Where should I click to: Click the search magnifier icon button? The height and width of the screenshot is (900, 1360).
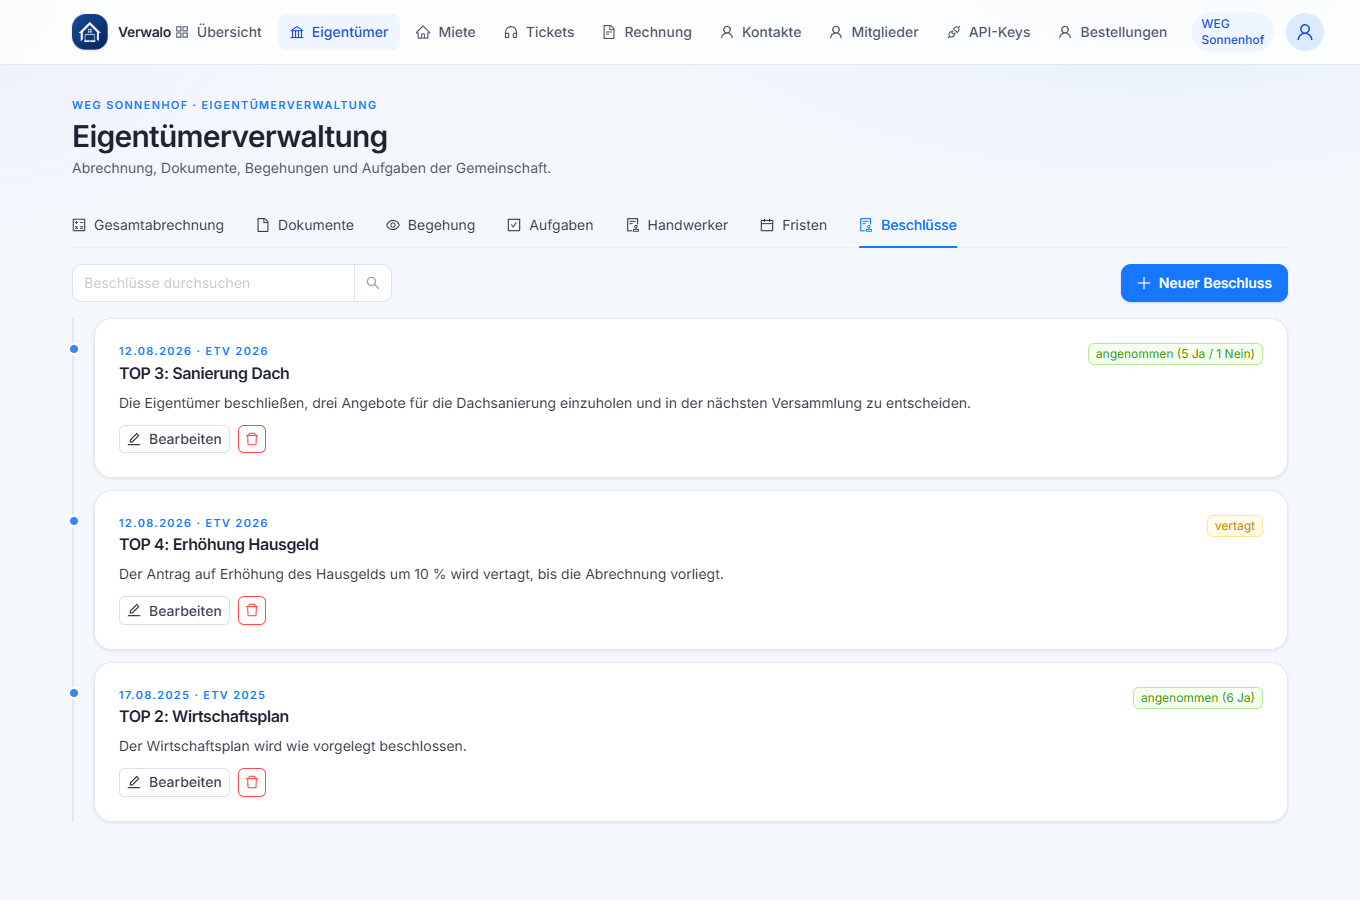point(373,283)
